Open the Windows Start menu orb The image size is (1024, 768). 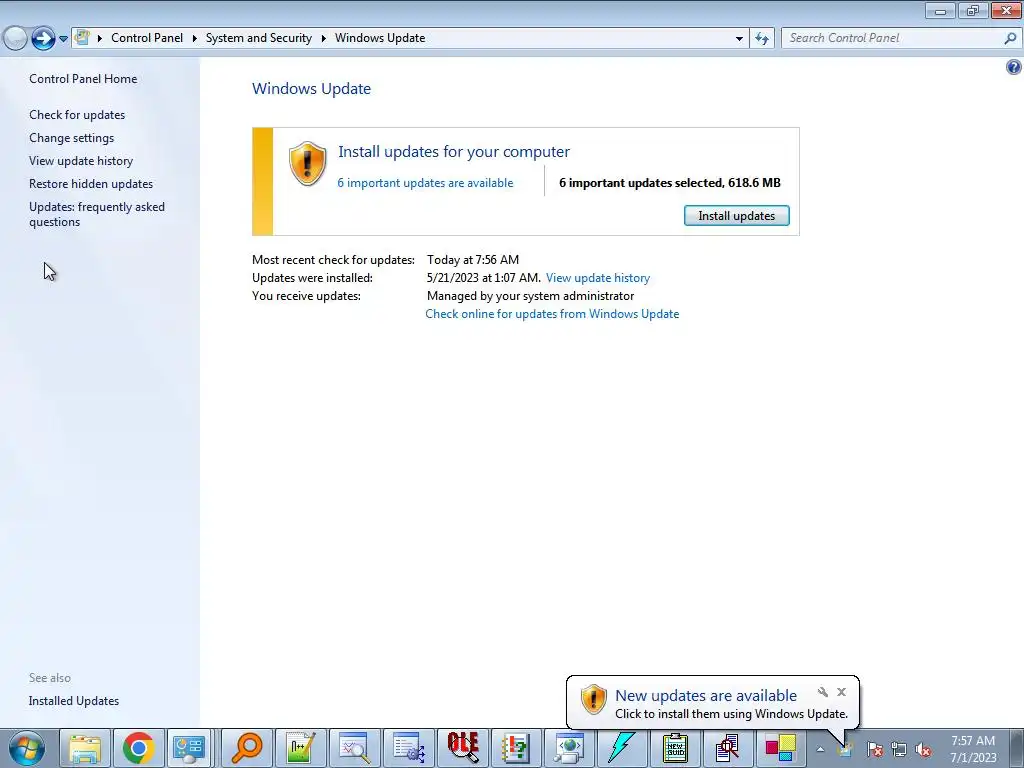click(x=27, y=748)
